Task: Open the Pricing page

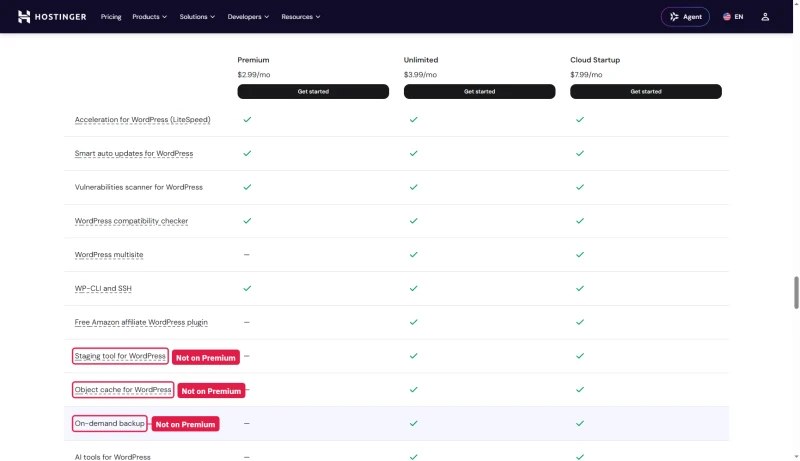Action: (111, 17)
